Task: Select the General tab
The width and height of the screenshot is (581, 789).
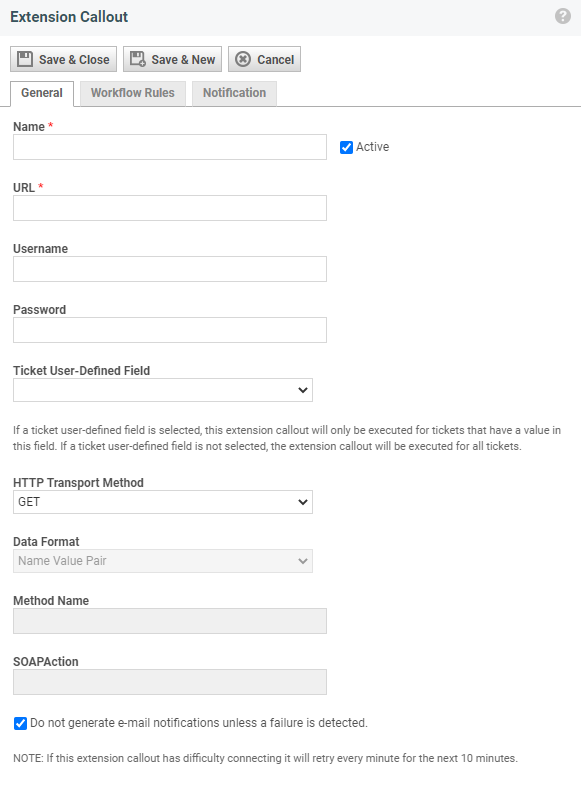Action: click(x=42, y=94)
